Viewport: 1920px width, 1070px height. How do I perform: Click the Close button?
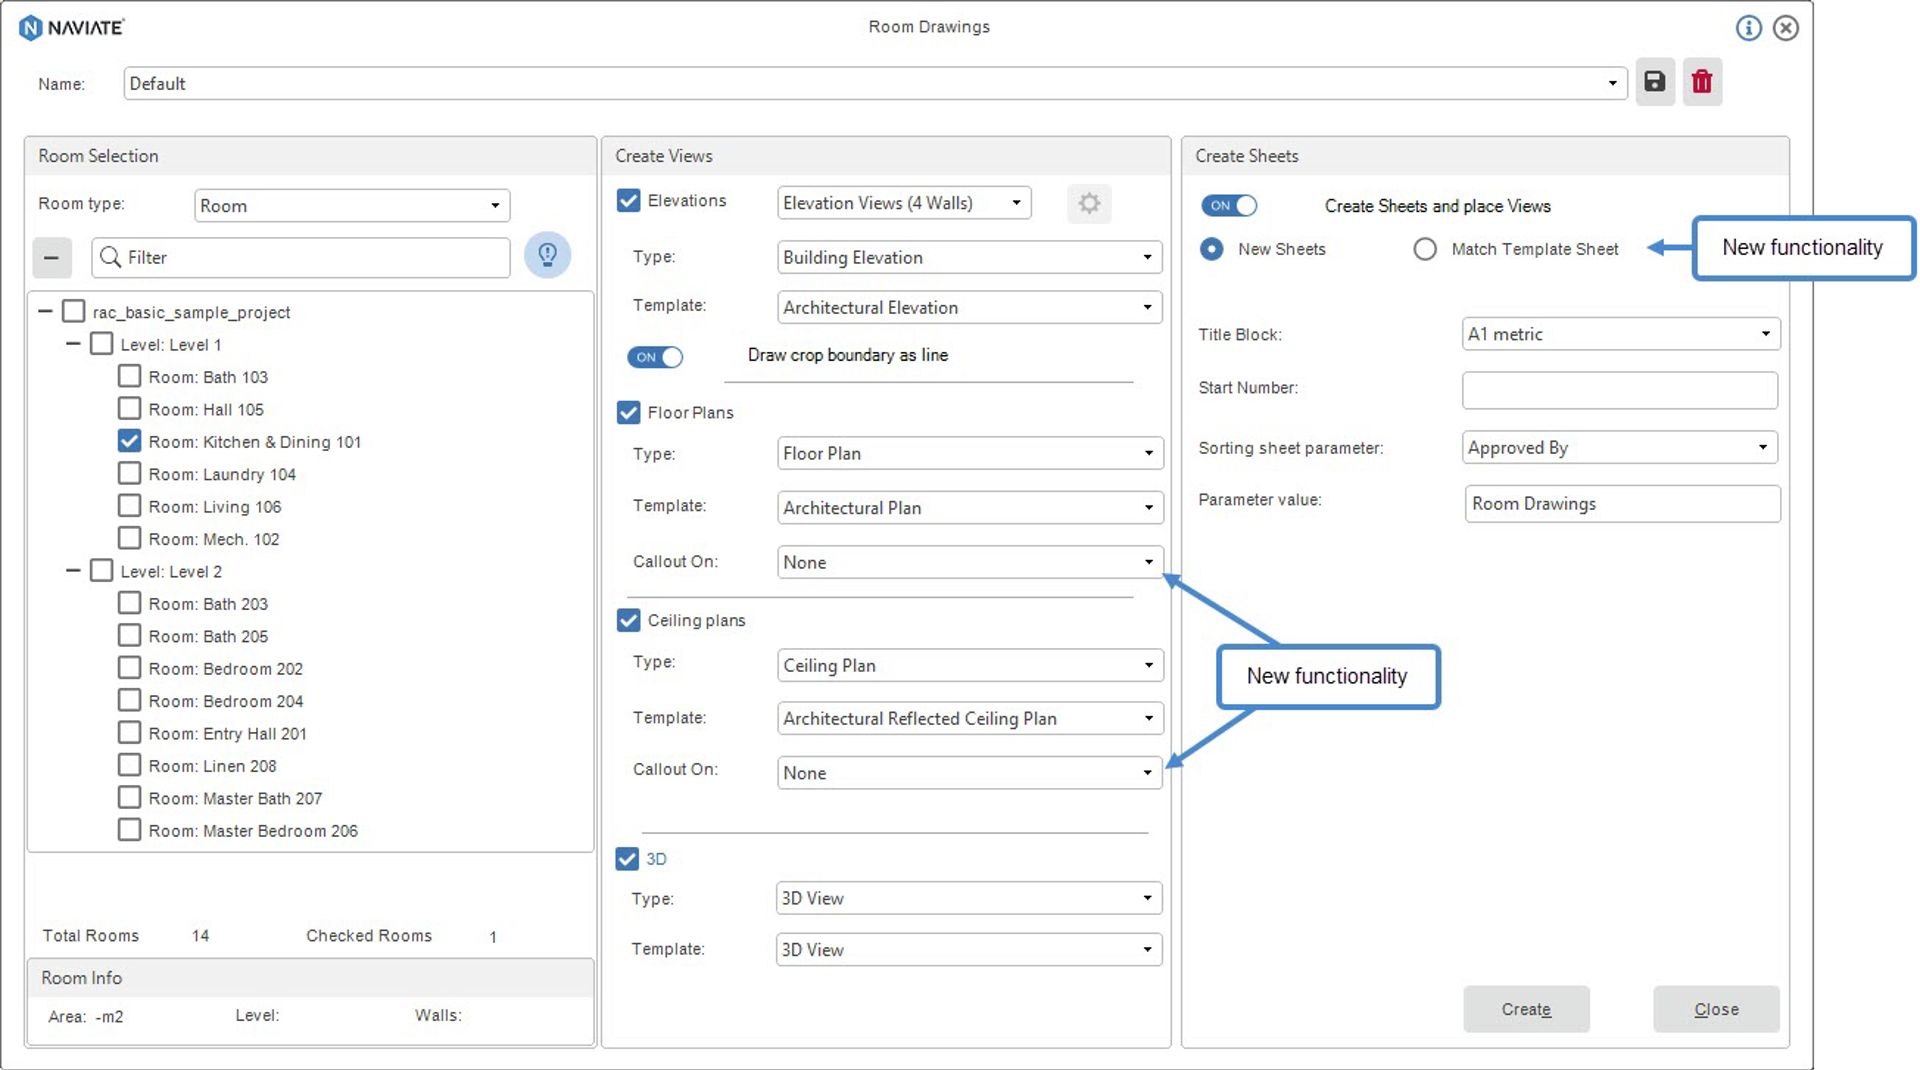pos(1716,1009)
